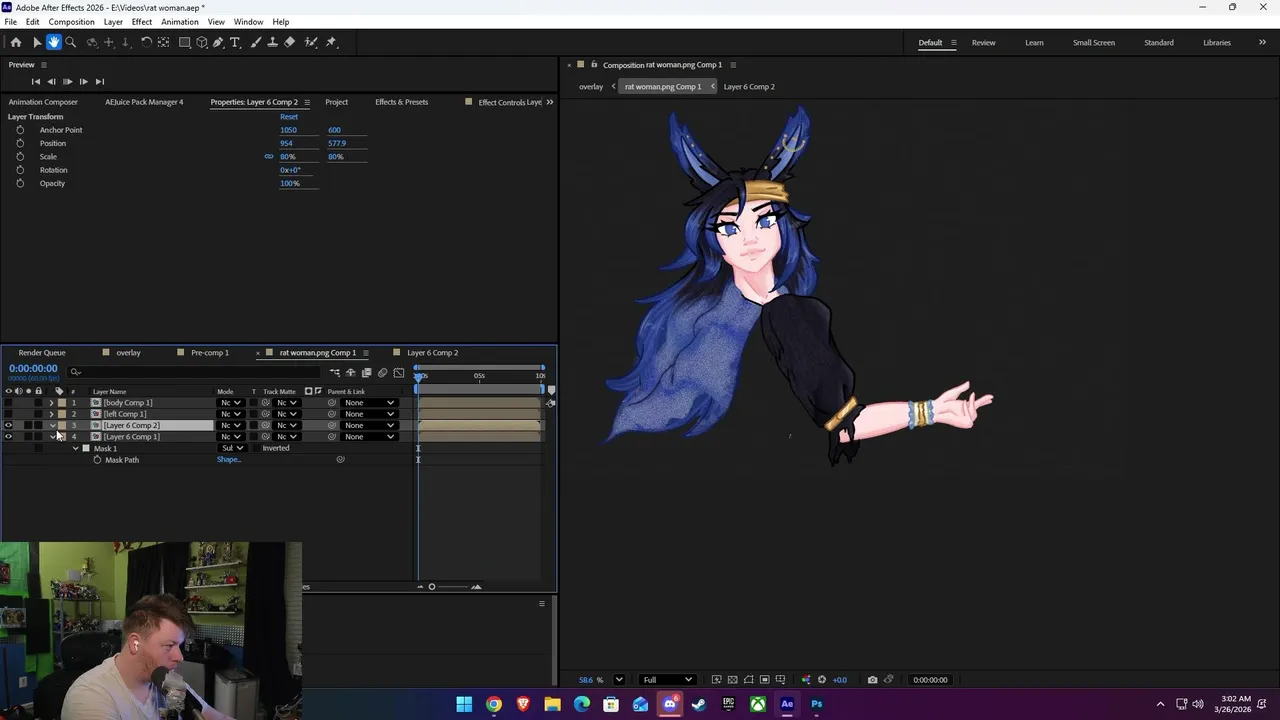Step back one frame in Preview
The height and width of the screenshot is (720, 1280).
click(x=51, y=81)
